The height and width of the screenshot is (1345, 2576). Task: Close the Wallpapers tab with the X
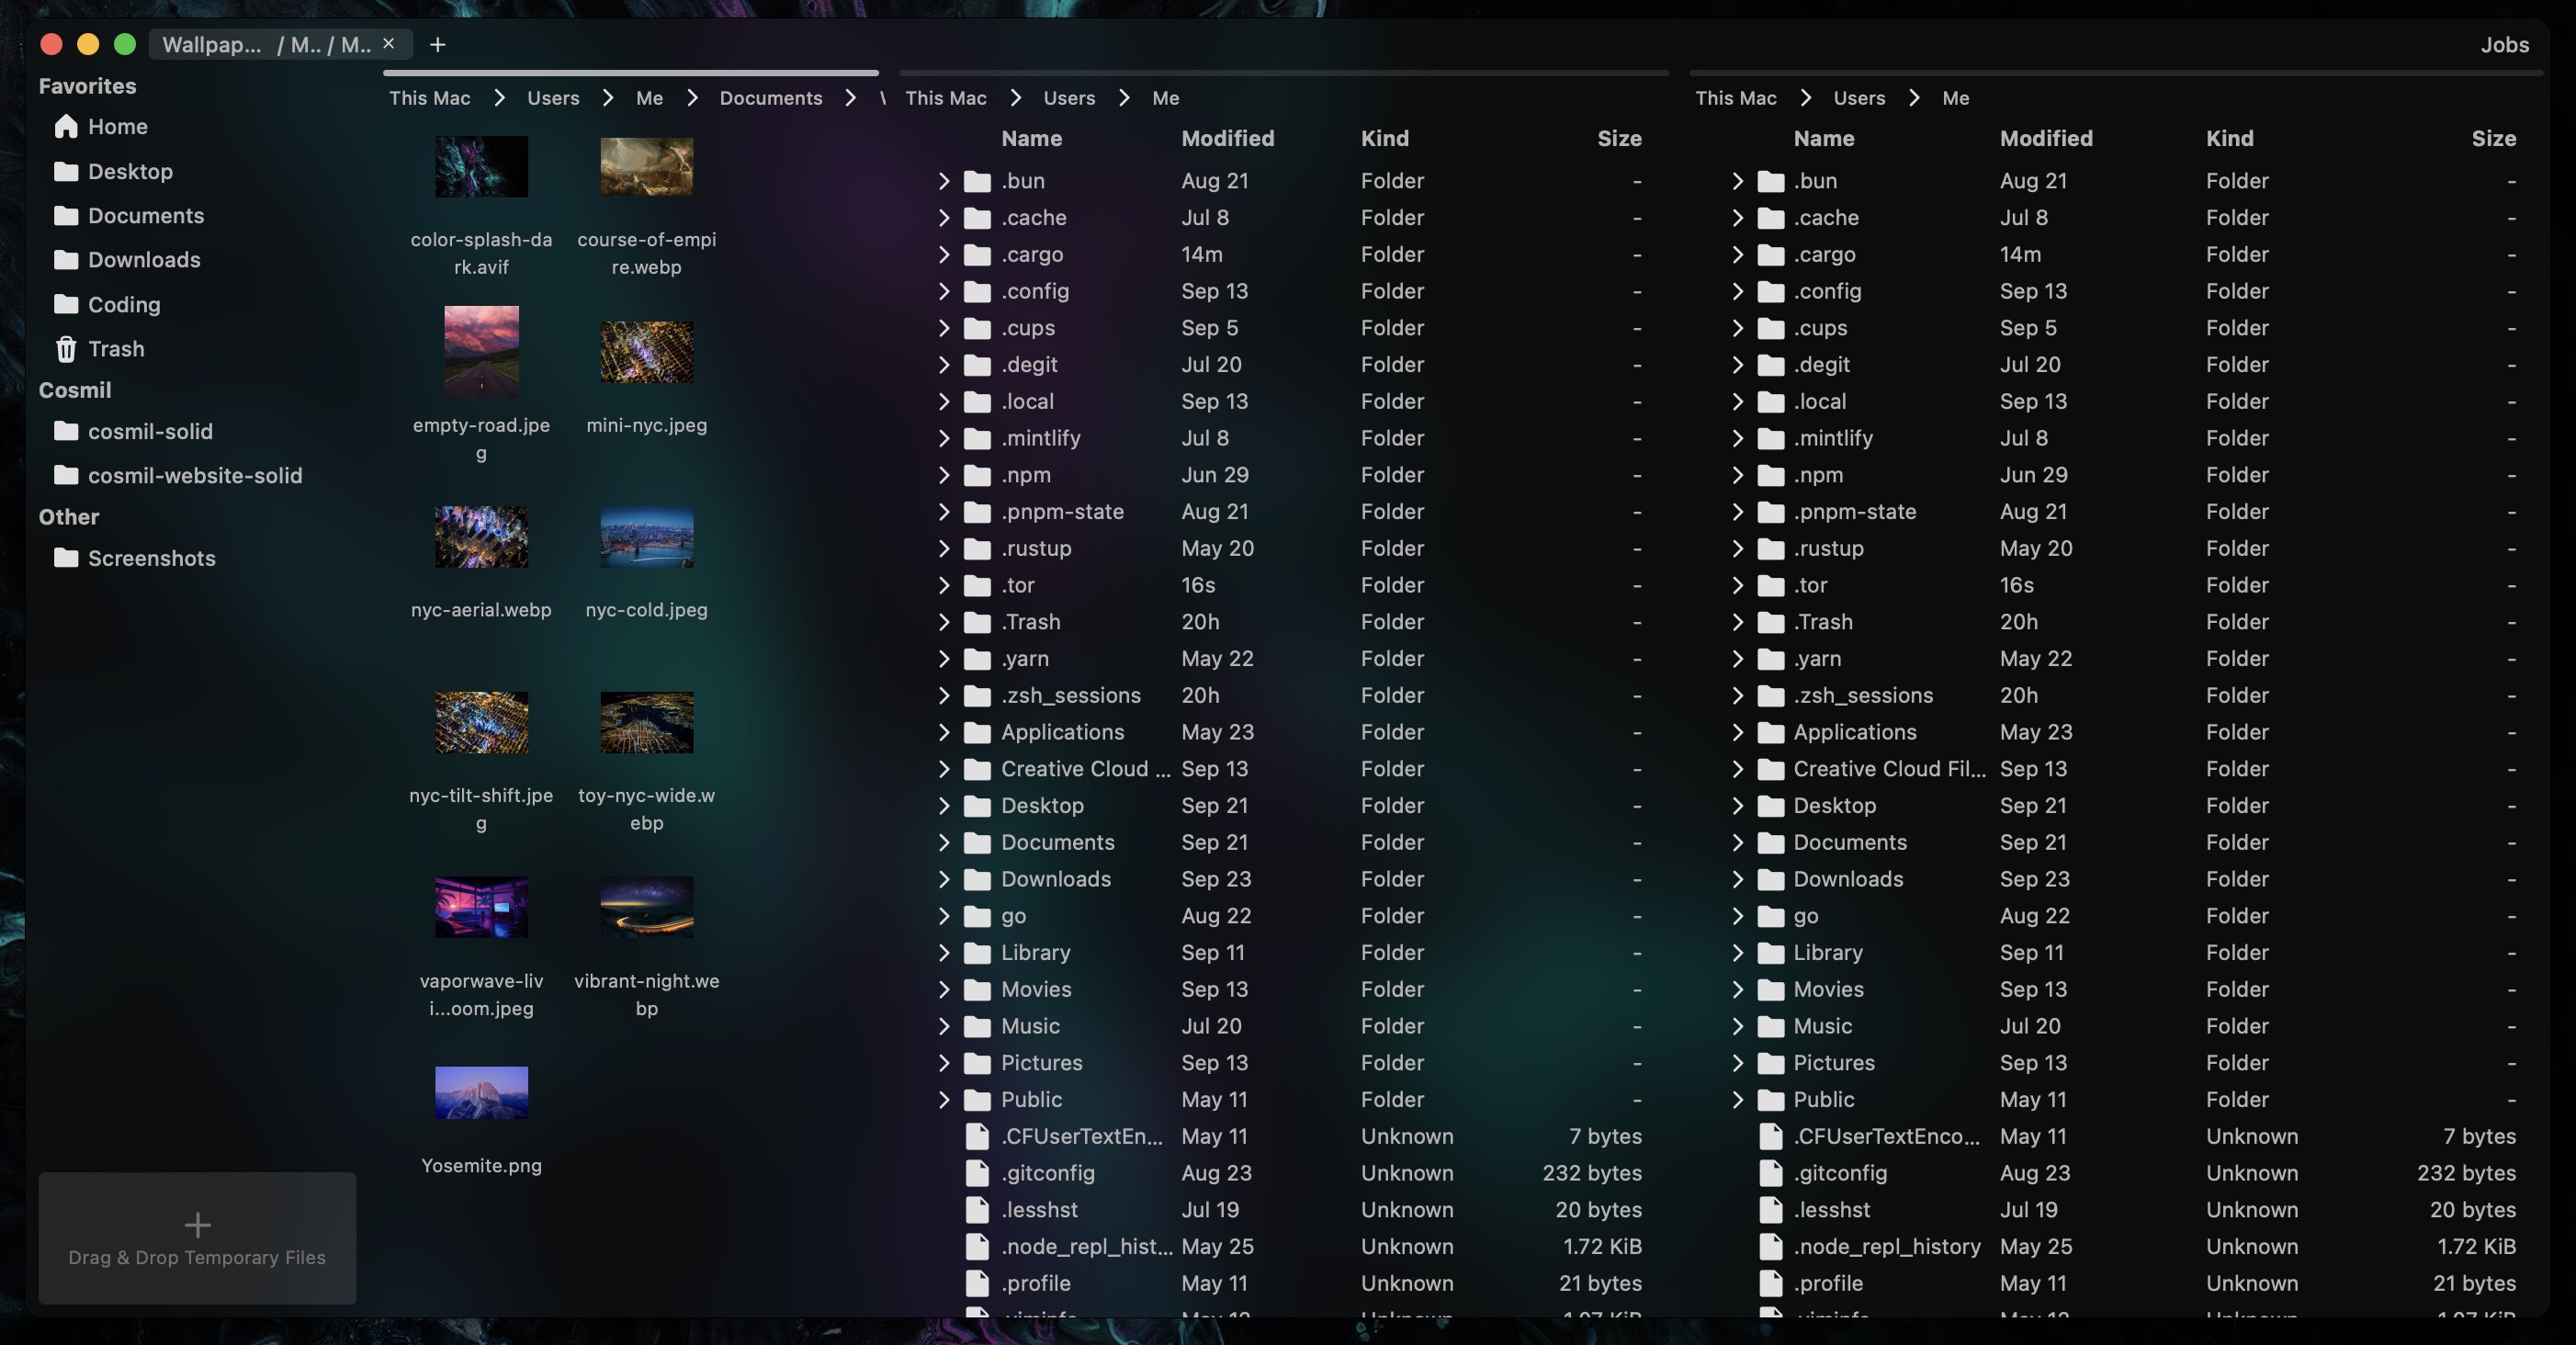[389, 44]
